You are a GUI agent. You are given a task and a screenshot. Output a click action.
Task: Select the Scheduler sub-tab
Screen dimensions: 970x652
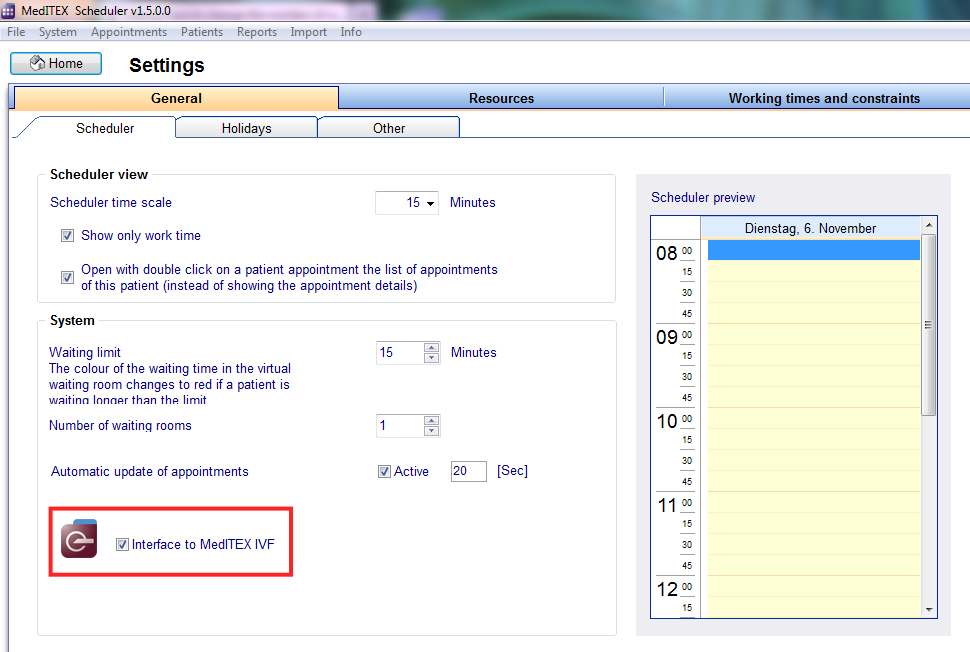click(x=105, y=128)
